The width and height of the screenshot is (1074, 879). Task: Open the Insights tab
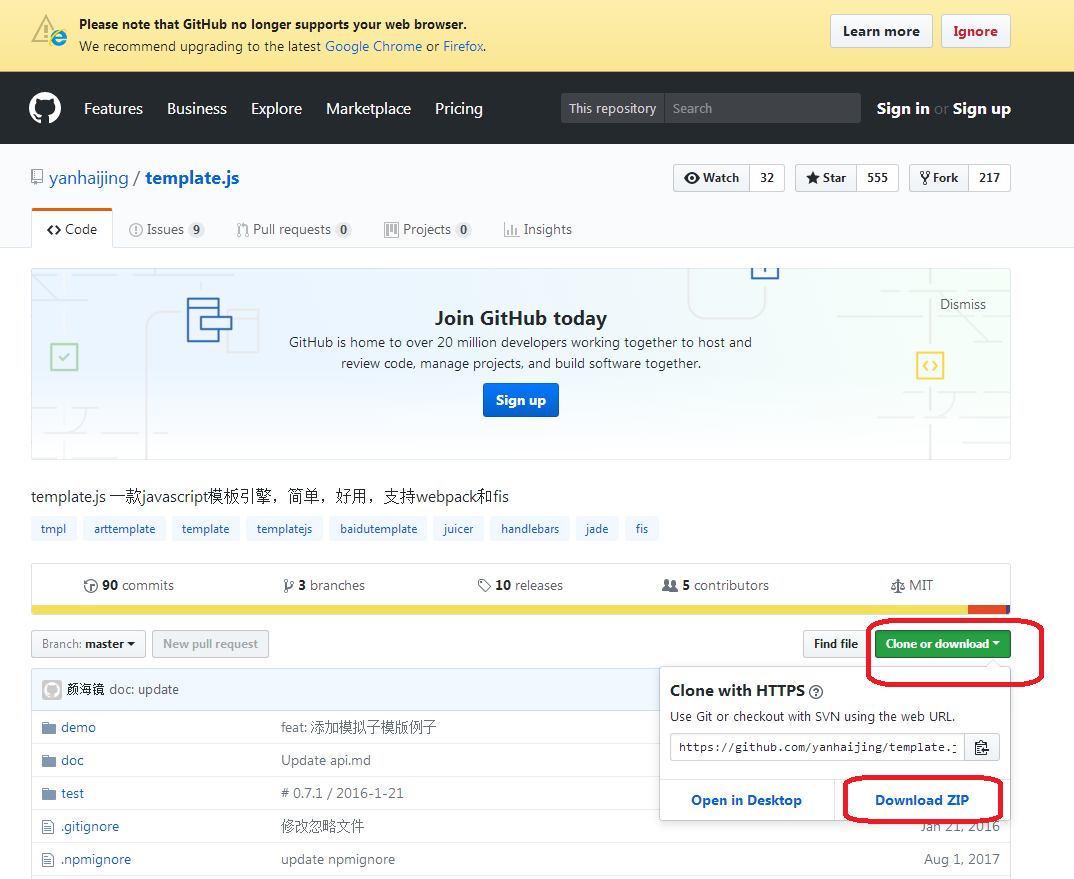pos(538,230)
